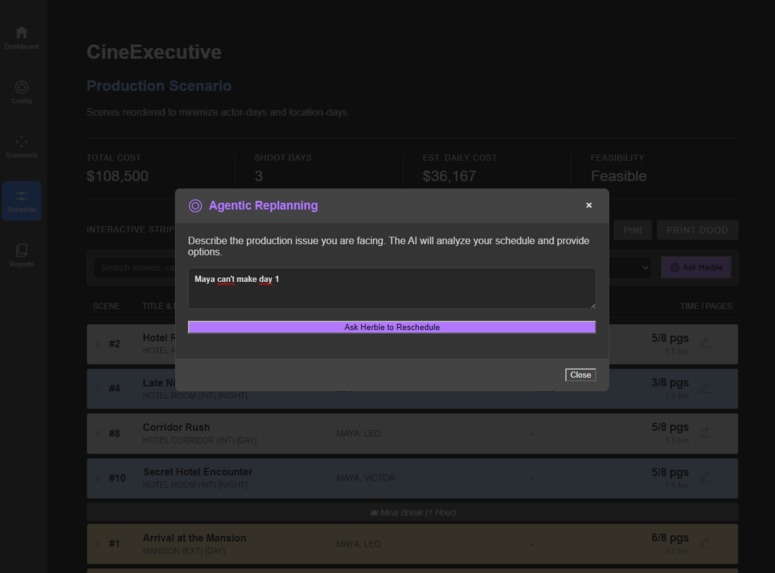Click the Print button
This screenshot has width=775, height=573.
[x=633, y=230]
